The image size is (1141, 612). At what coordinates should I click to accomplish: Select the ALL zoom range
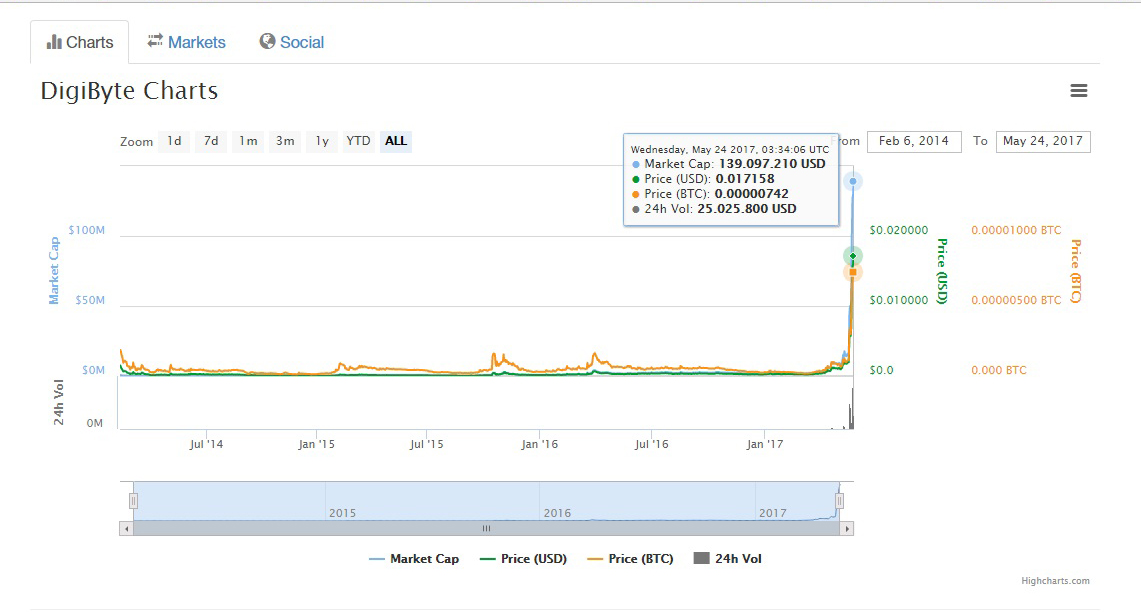(x=396, y=141)
